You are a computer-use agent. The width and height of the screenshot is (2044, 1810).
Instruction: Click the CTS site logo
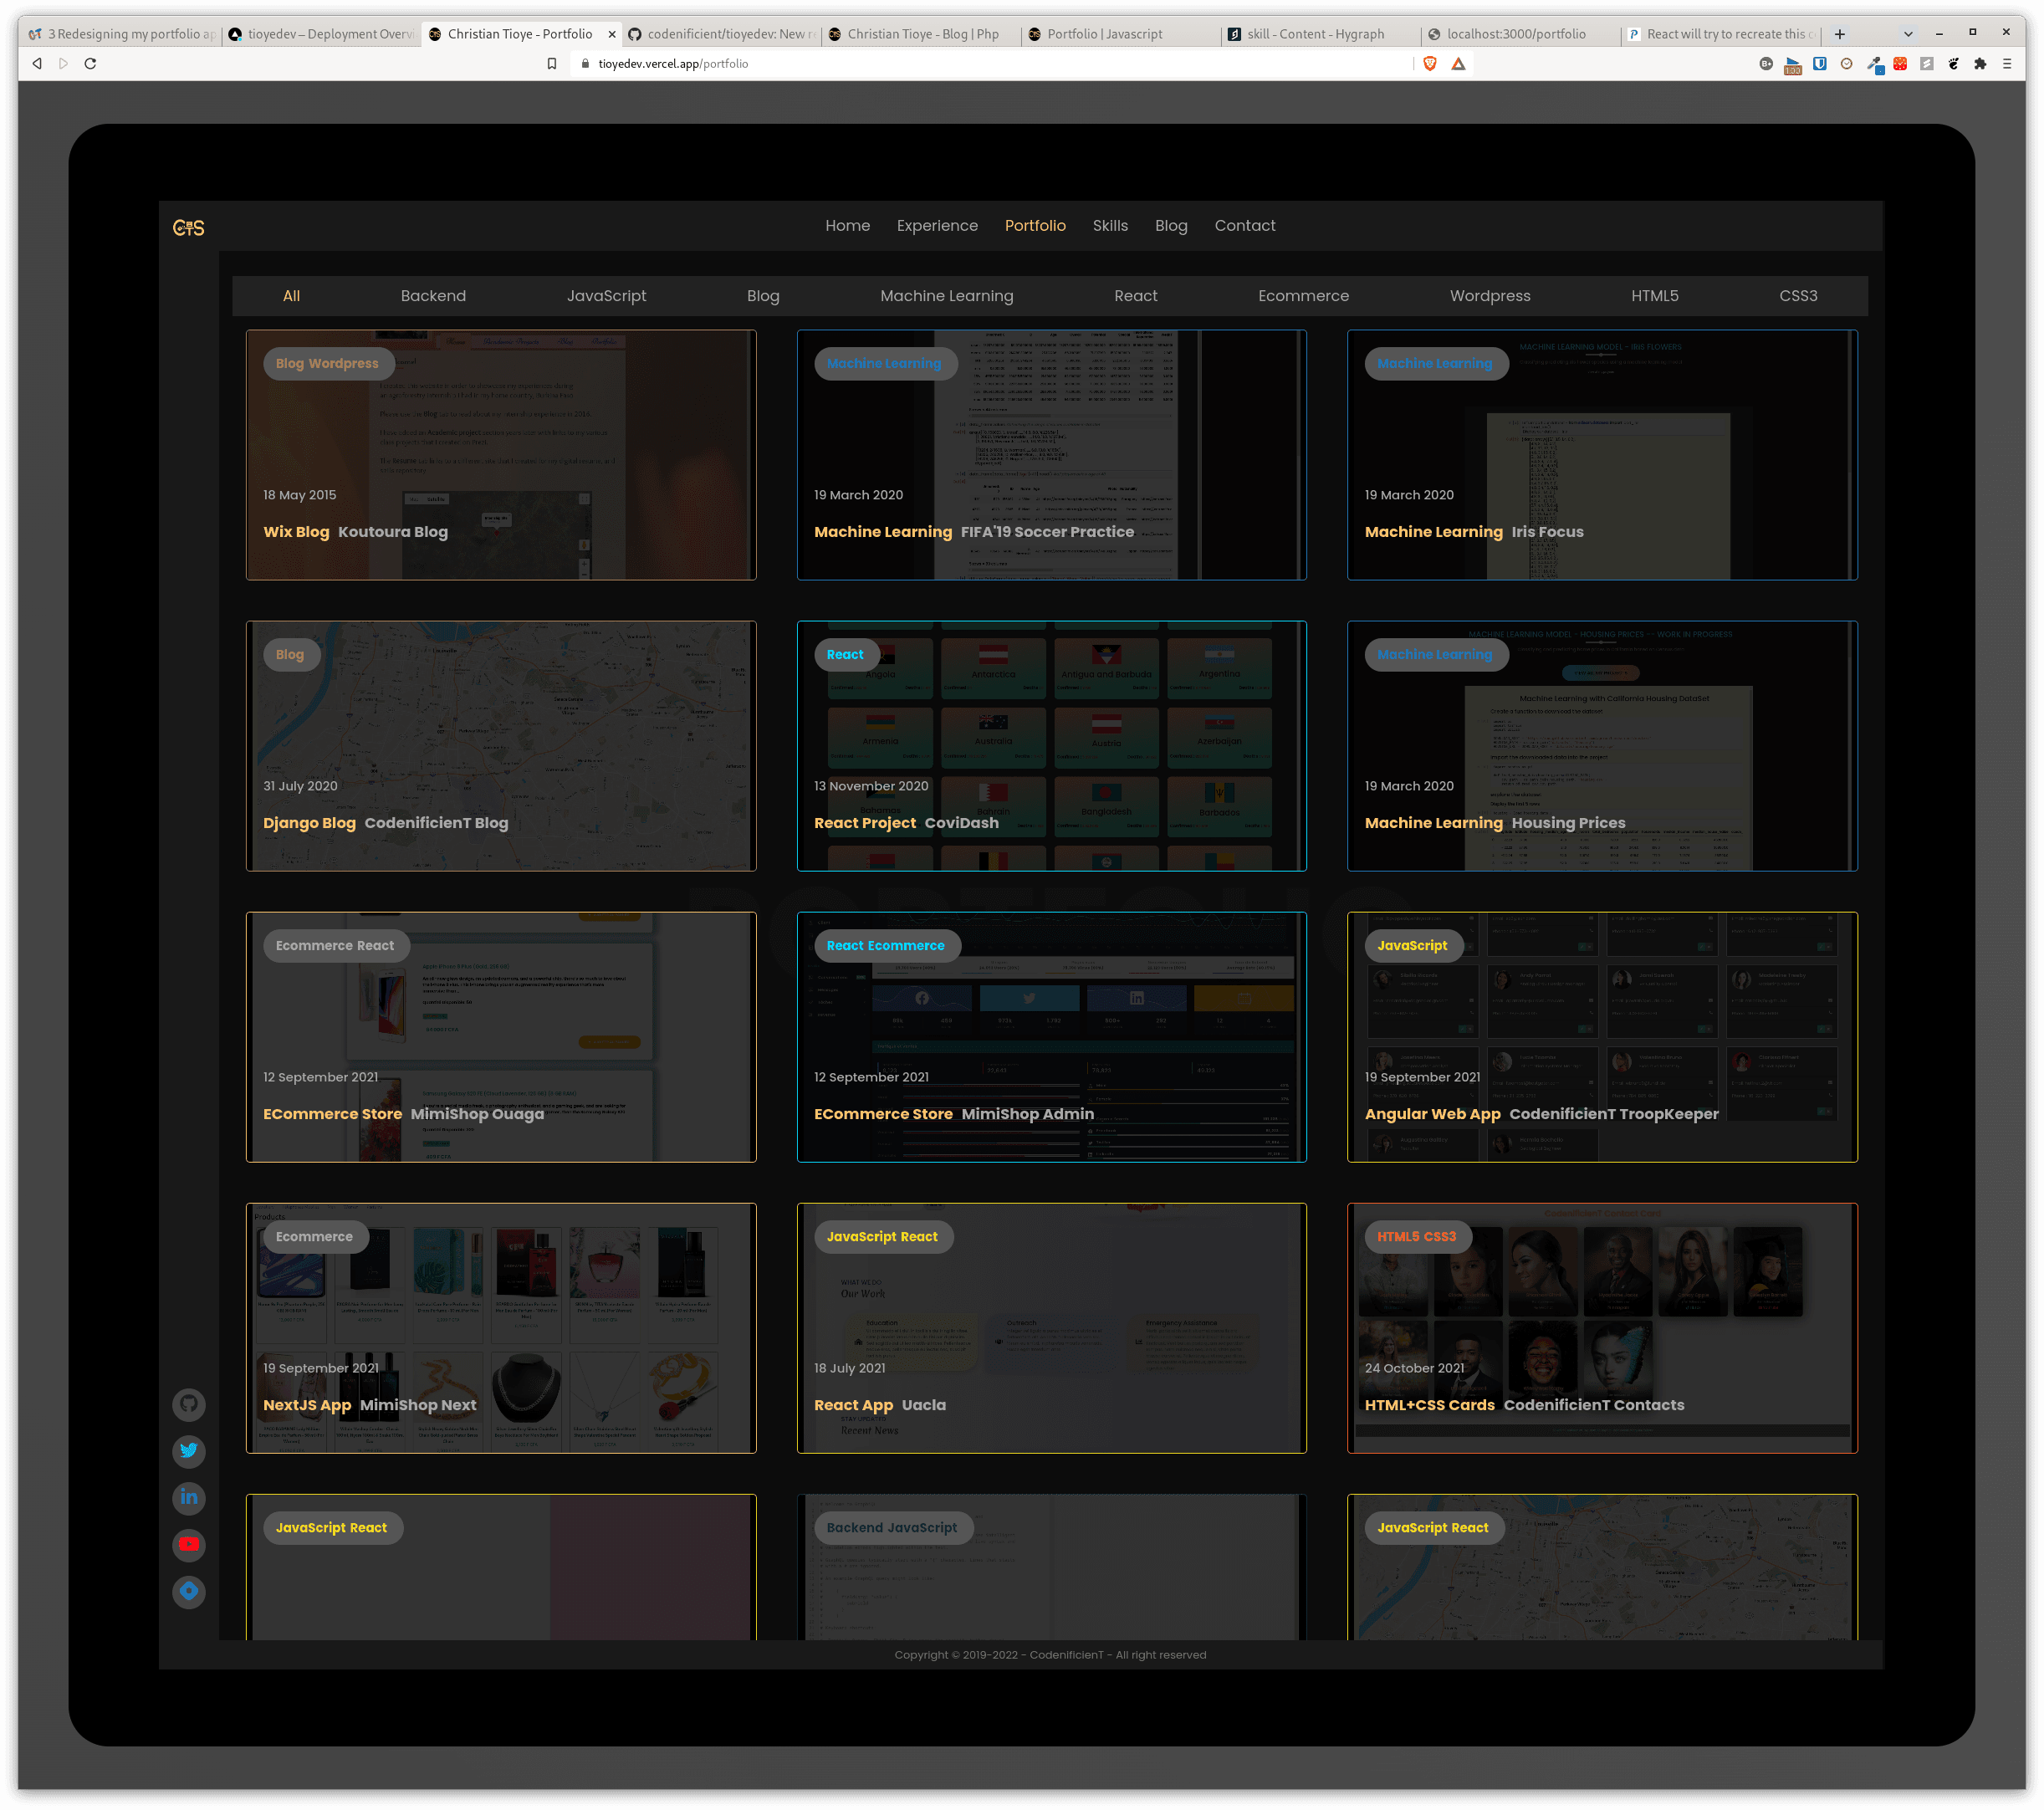(188, 228)
